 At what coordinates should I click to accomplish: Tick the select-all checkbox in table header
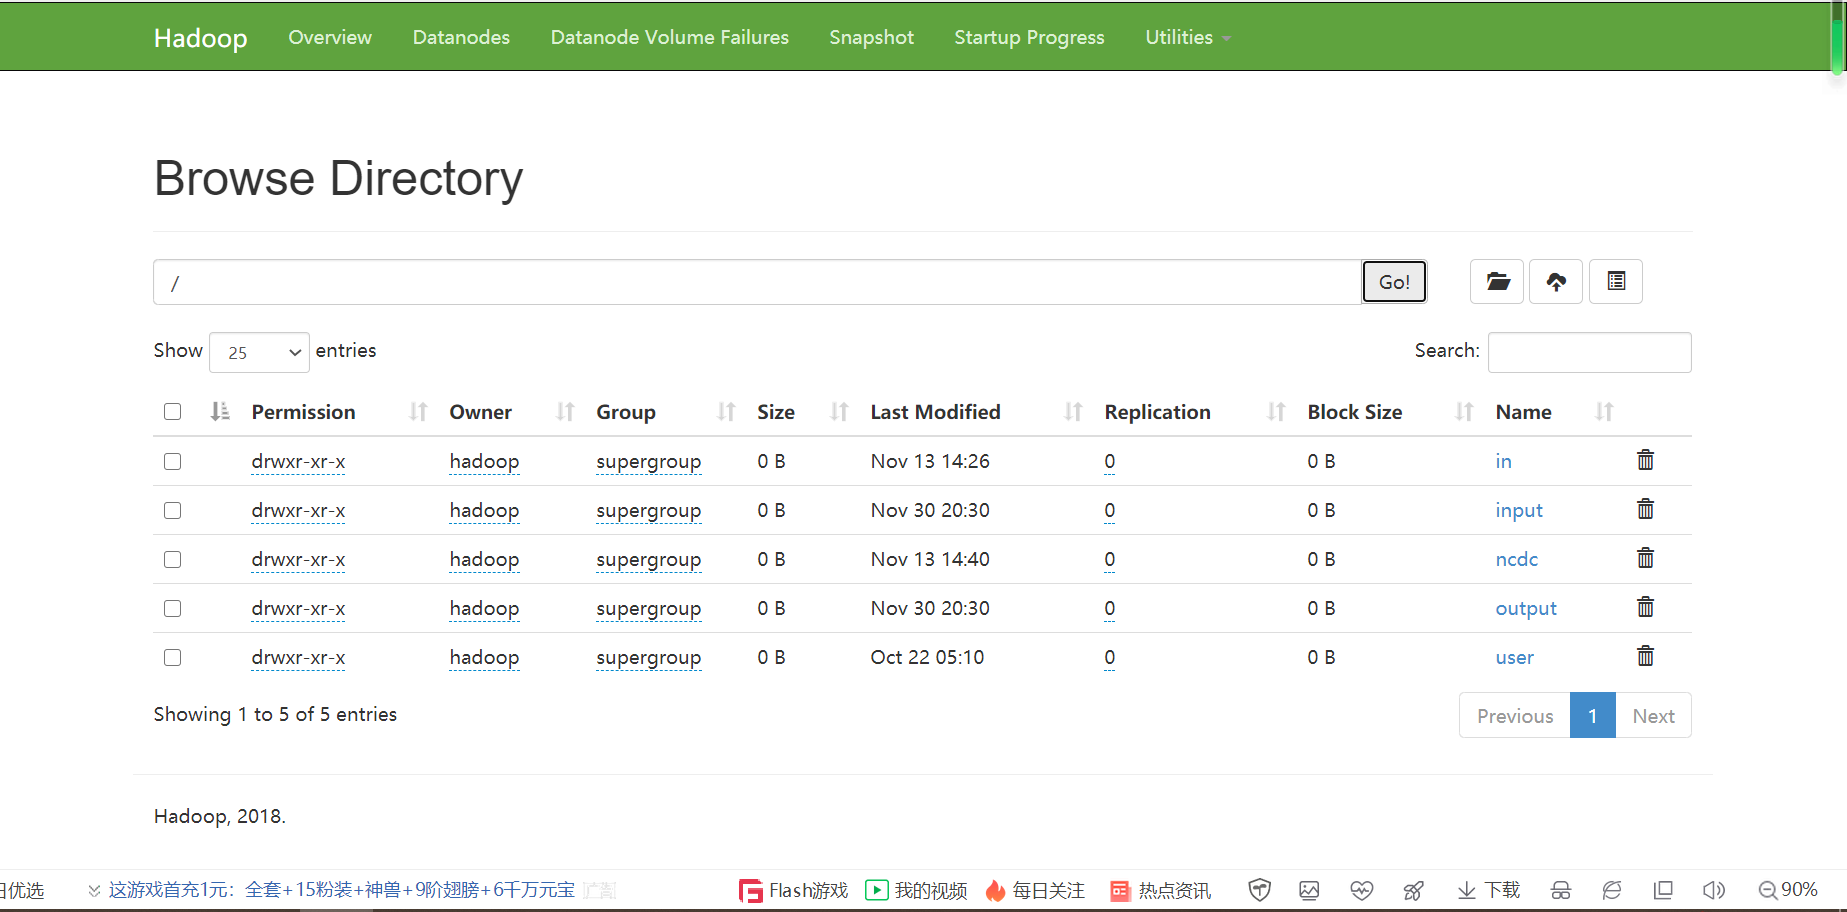point(172,412)
